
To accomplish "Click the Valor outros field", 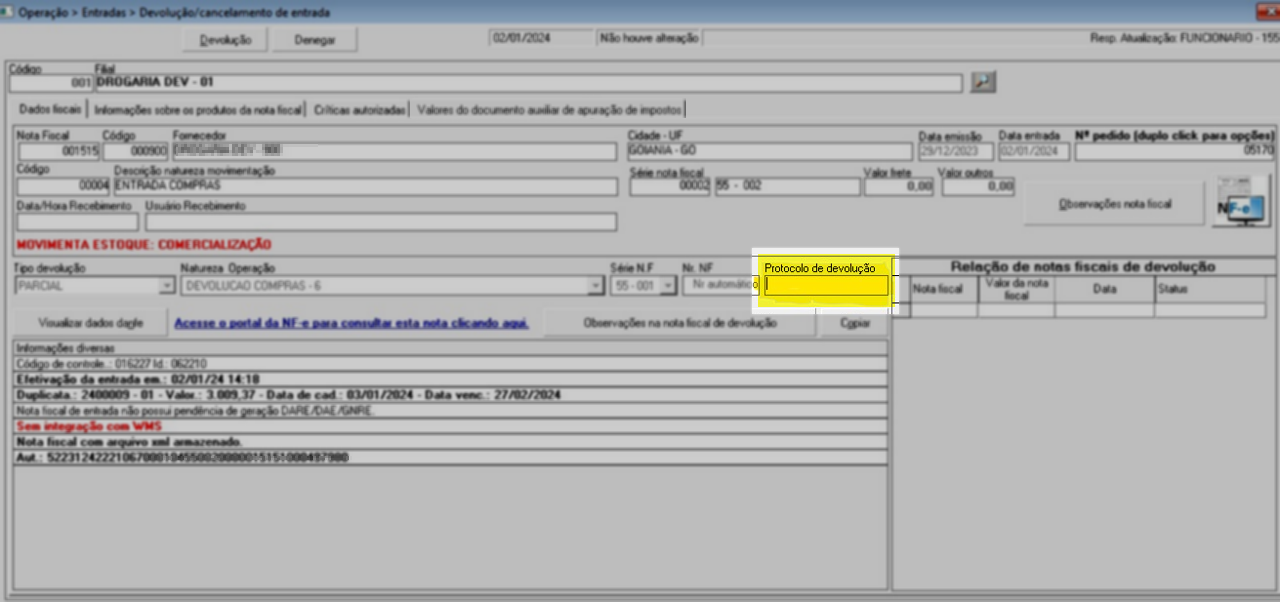I will [978, 186].
